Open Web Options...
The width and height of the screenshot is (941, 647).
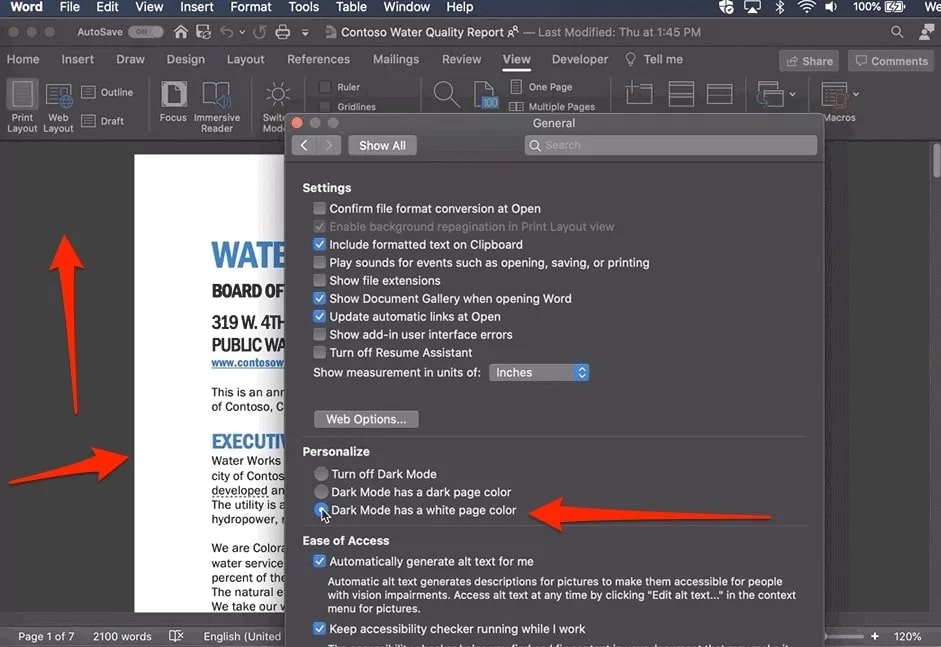pyautogui.click(x=366, y=419)
